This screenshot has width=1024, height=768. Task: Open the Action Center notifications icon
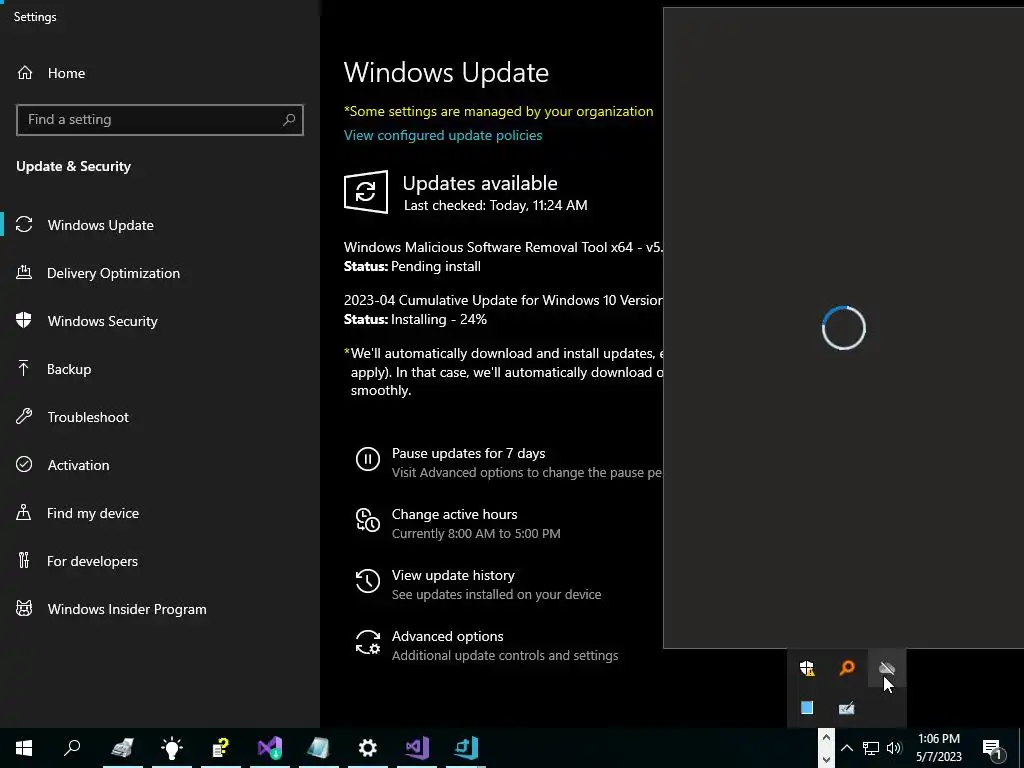click(992, 748)
